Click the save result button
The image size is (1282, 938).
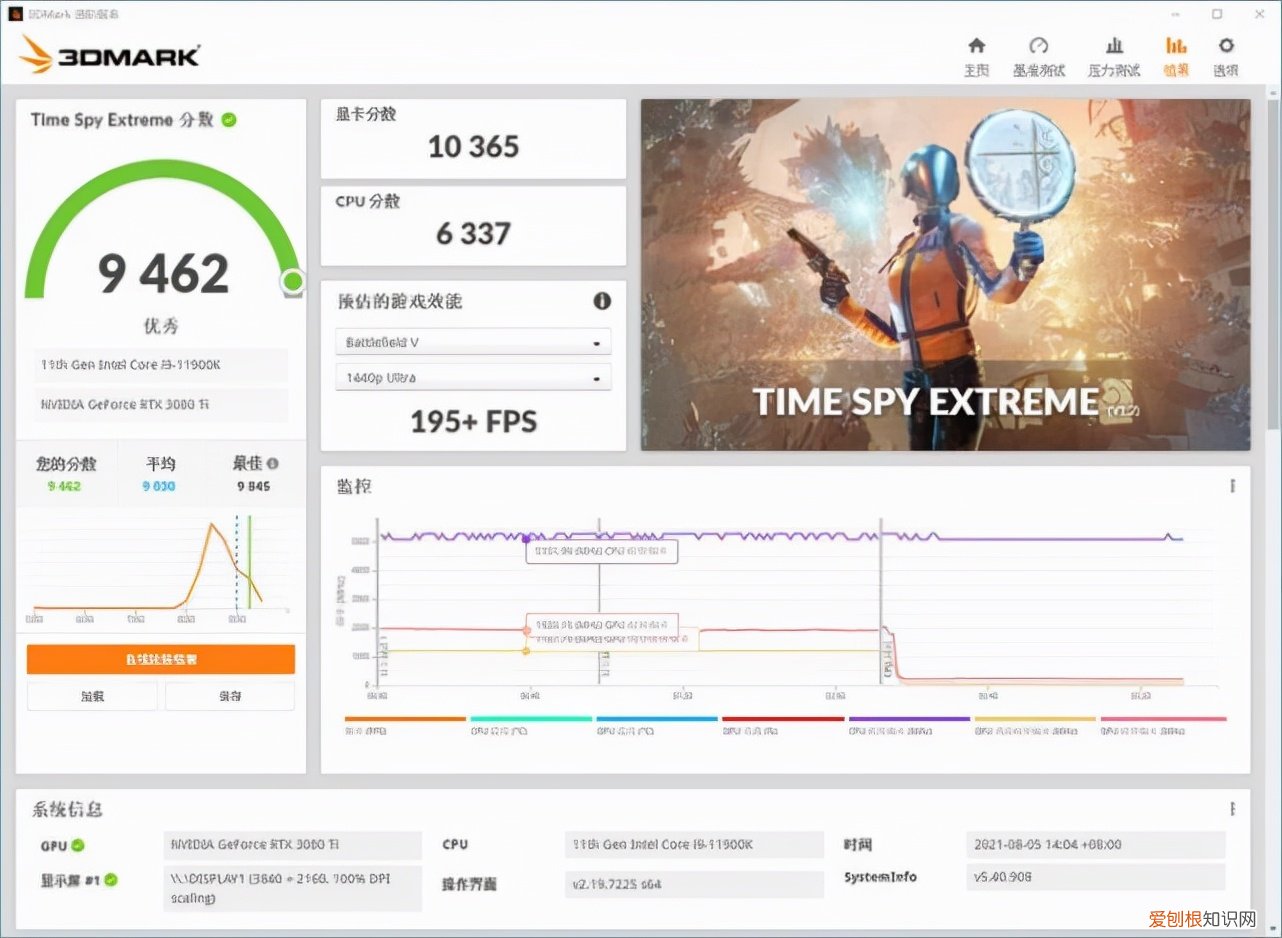pyautogui.click(x=229, y=695)
